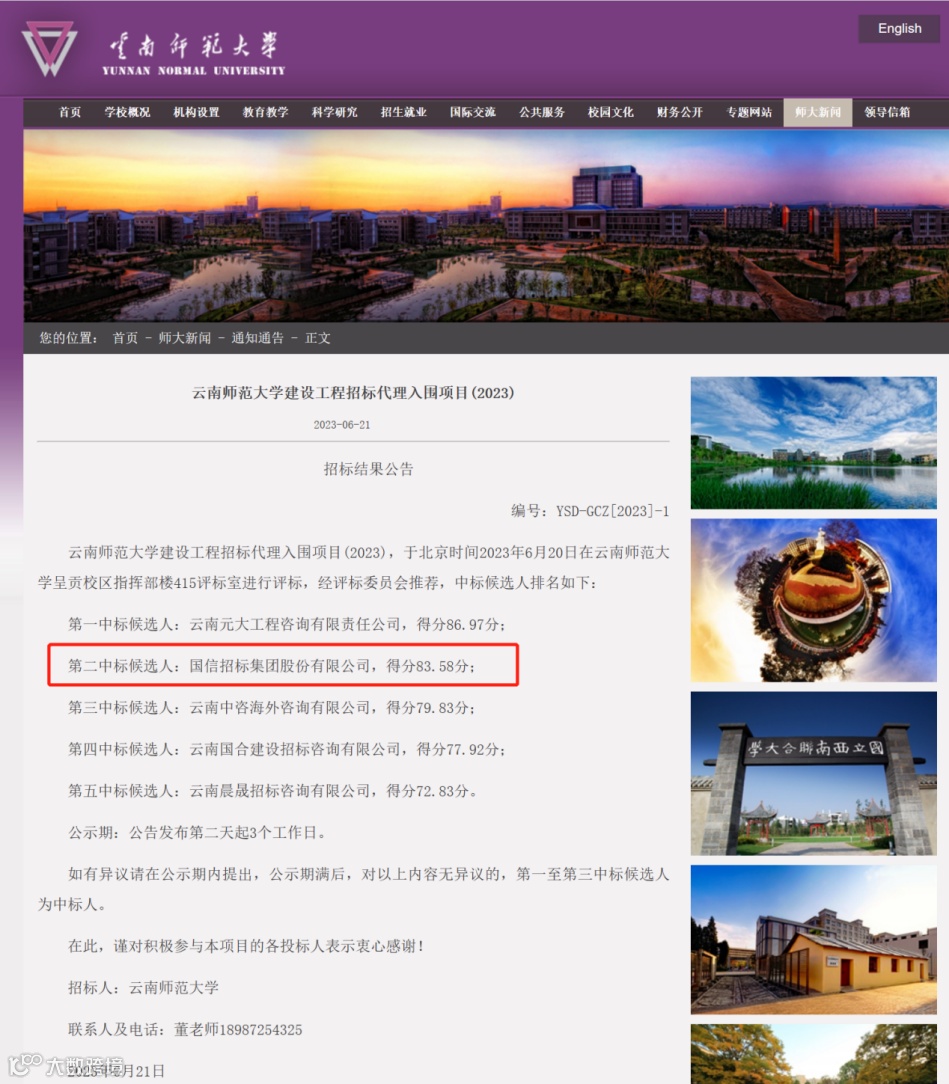
Task: Open the yellow old-classroom building thumbnail
Action: click(814, 940)
